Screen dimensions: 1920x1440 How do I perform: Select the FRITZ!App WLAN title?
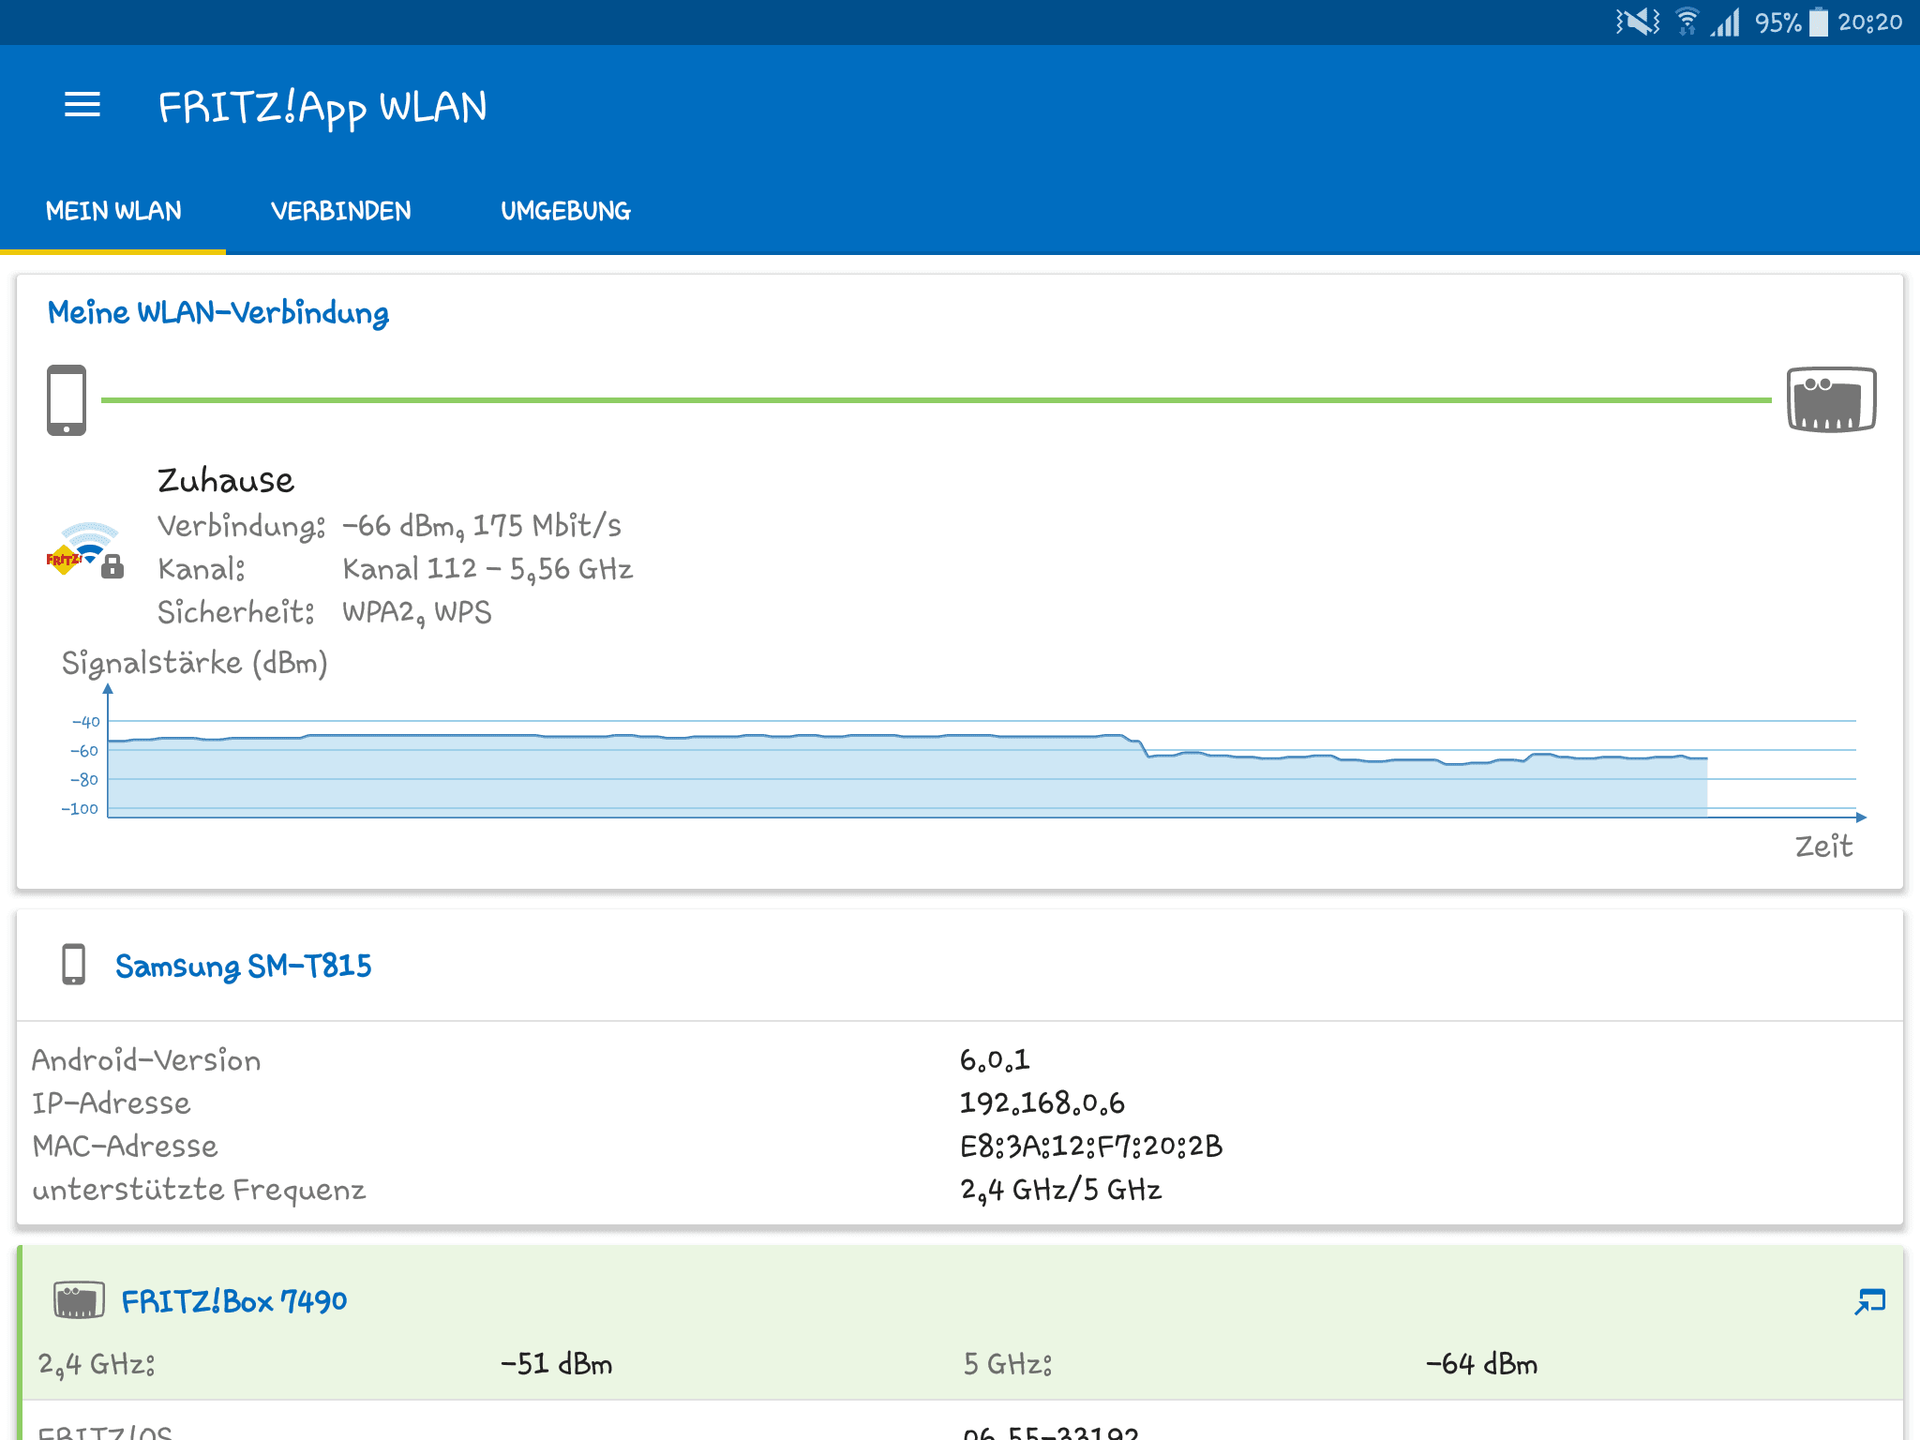pos(323,107)
